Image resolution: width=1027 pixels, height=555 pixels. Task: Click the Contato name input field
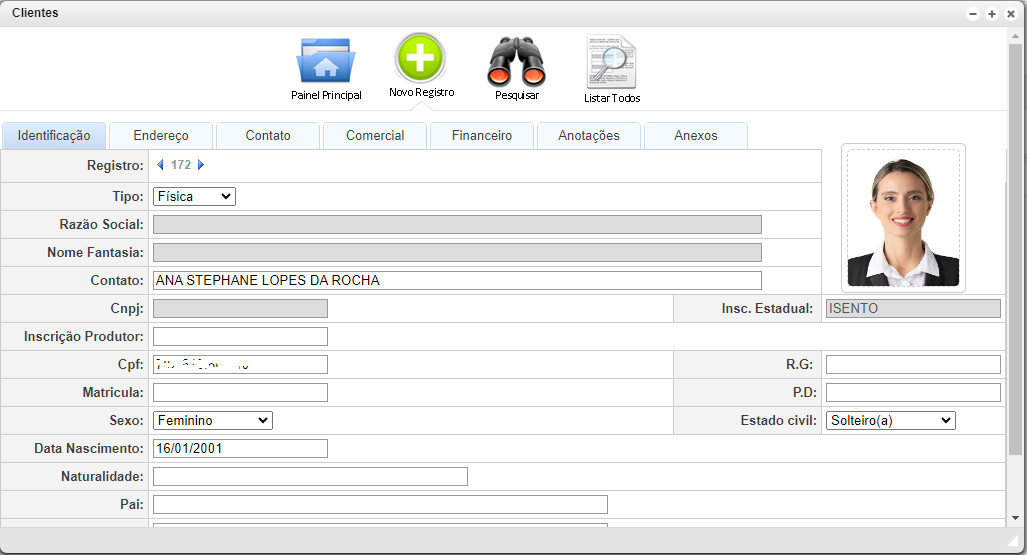pos(457,281)
